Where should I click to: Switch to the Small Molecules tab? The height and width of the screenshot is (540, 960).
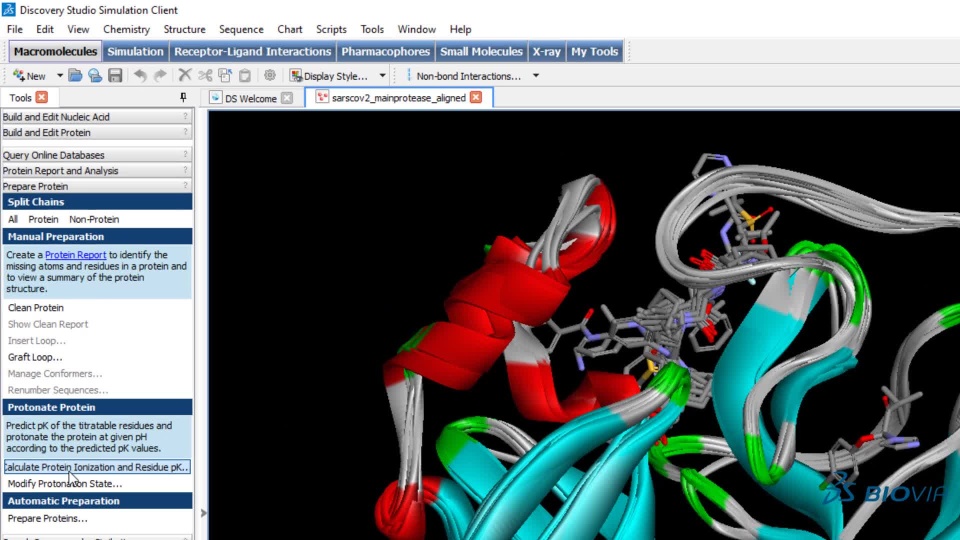(x=481, y=51)
